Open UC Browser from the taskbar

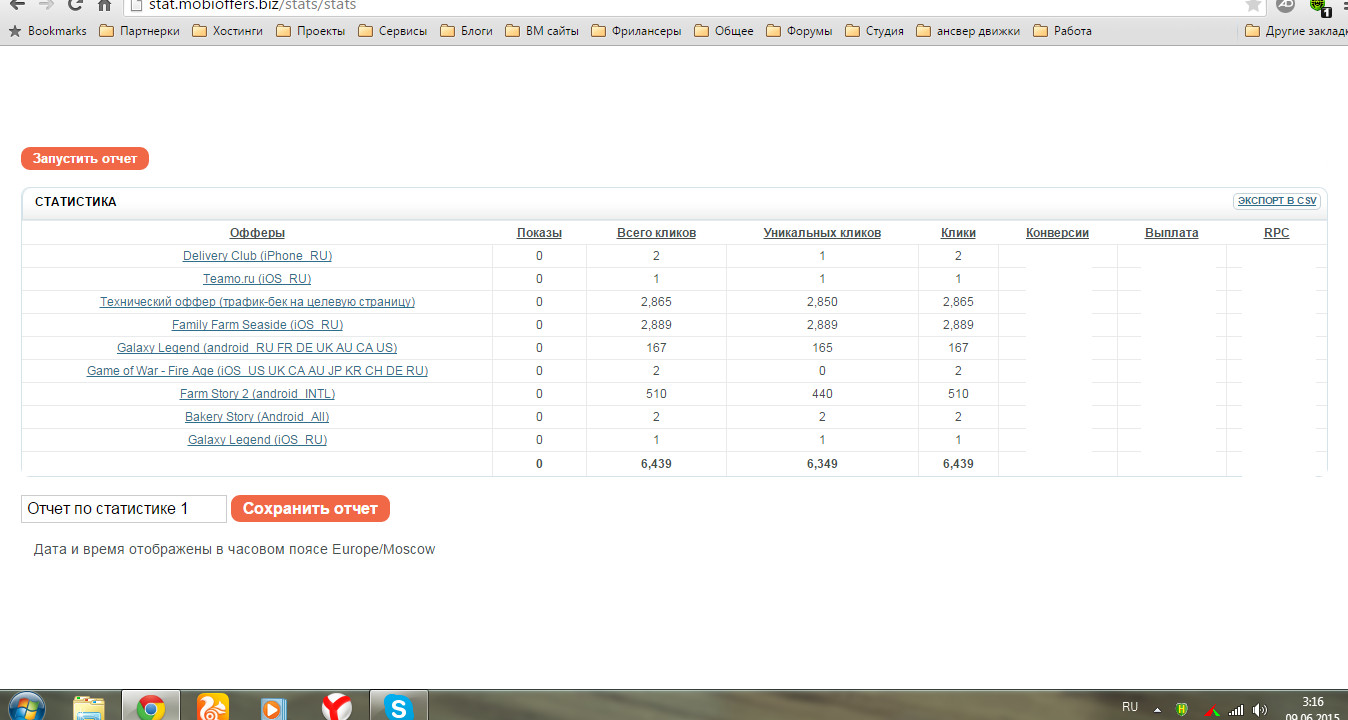pyautogui.click(x=212, y=708)
